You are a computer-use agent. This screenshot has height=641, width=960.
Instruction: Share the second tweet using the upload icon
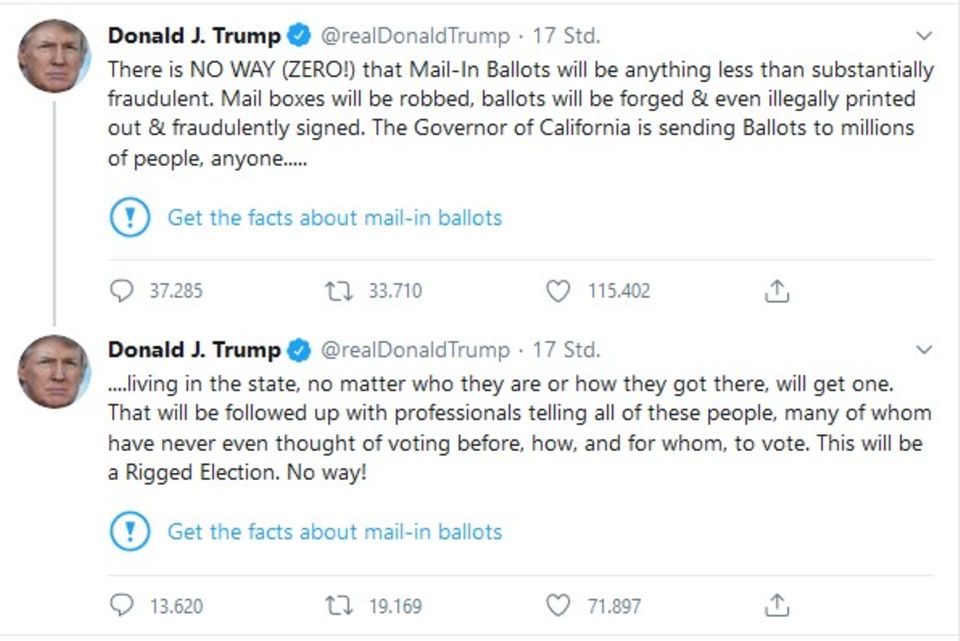click(x=777, y=605)
